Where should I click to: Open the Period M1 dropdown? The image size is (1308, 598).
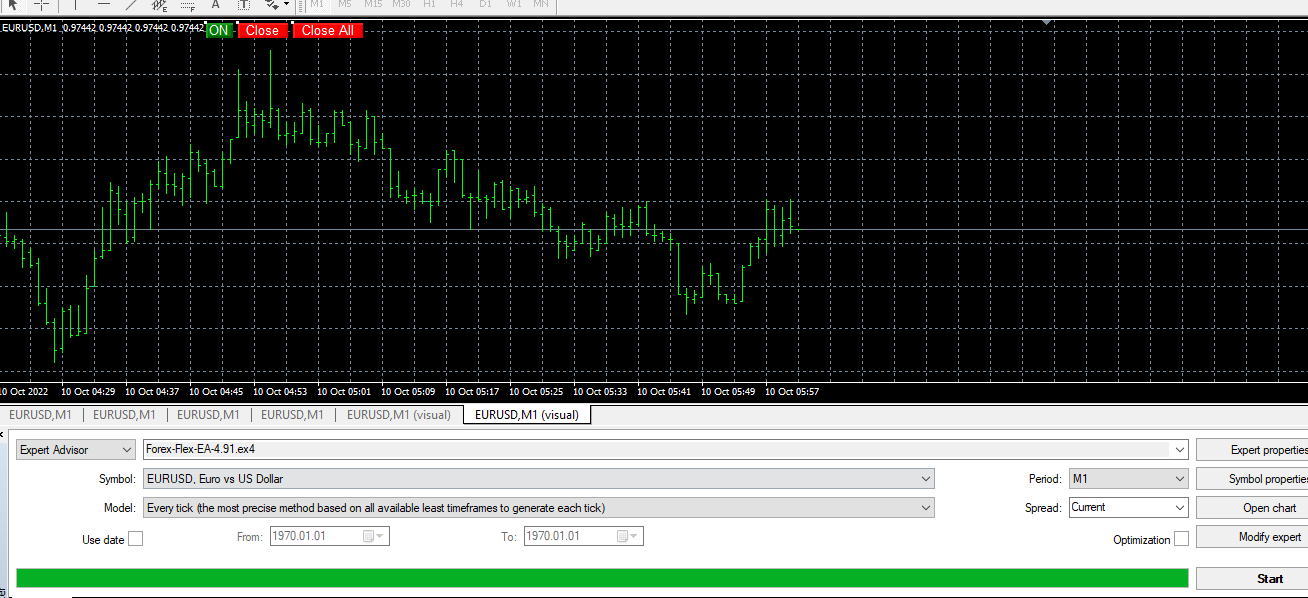[x=1128, y=479]
